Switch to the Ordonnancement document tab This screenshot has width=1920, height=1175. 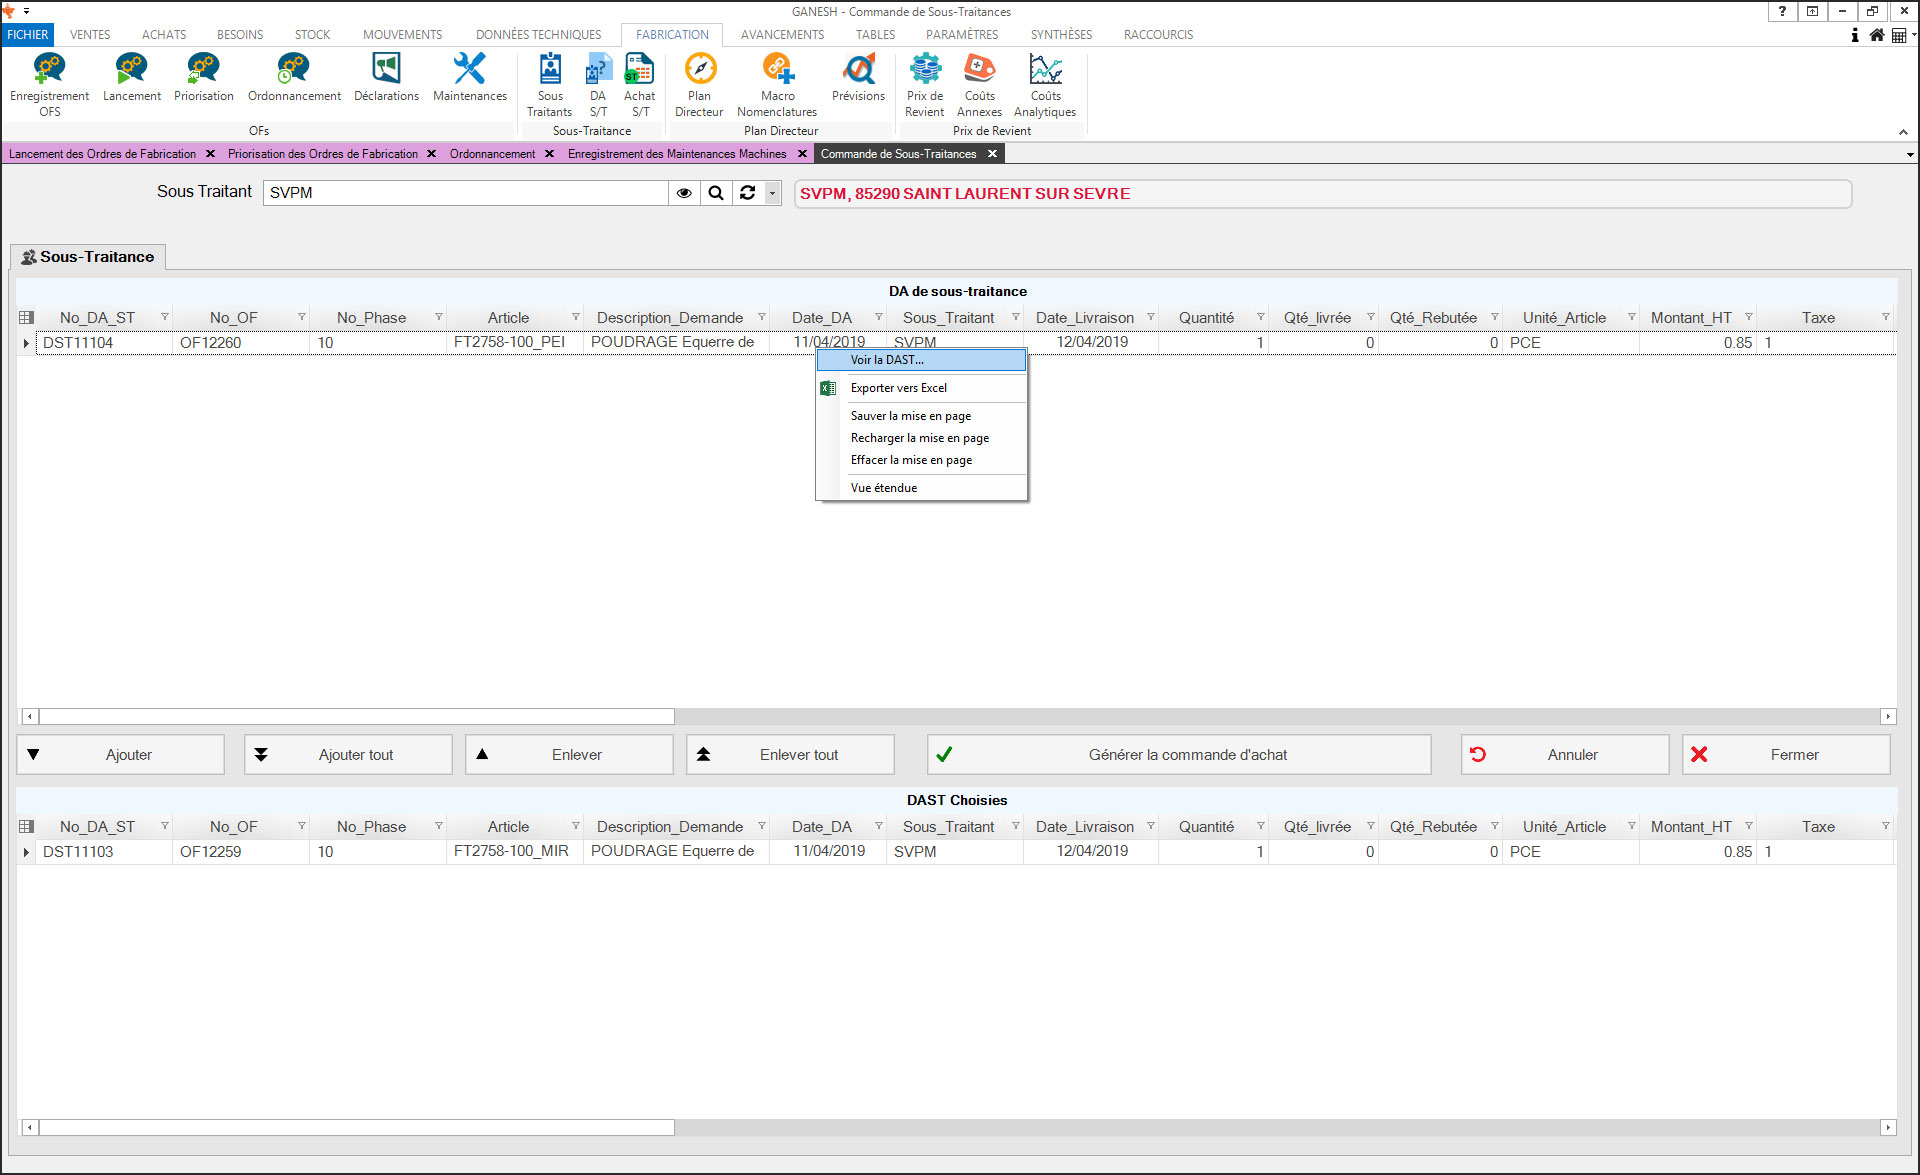tap(492, 154)
